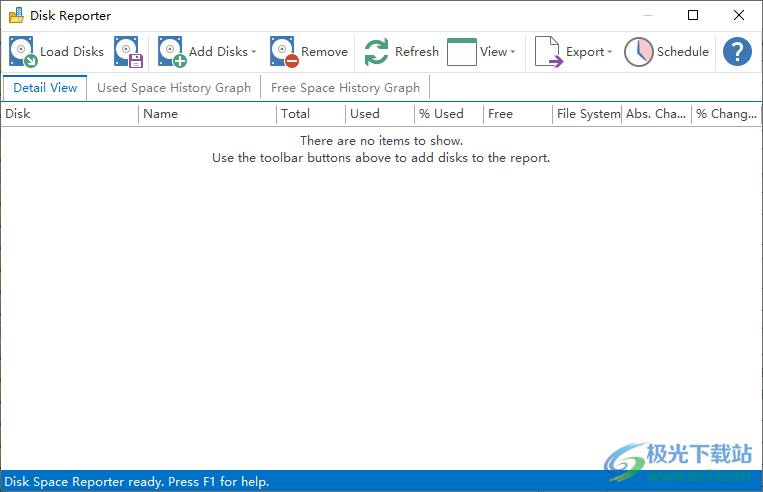Image resolution: width=763 pixels, height=492 pixels.
Task: Click the Load Disks toolbar icon
Action: tap(23, 52)
